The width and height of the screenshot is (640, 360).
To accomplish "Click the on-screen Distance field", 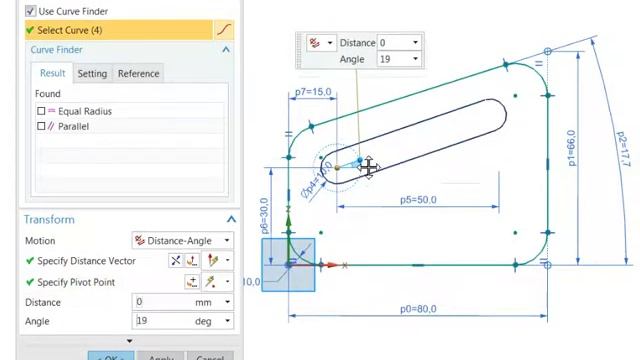I will click(393, 42).
